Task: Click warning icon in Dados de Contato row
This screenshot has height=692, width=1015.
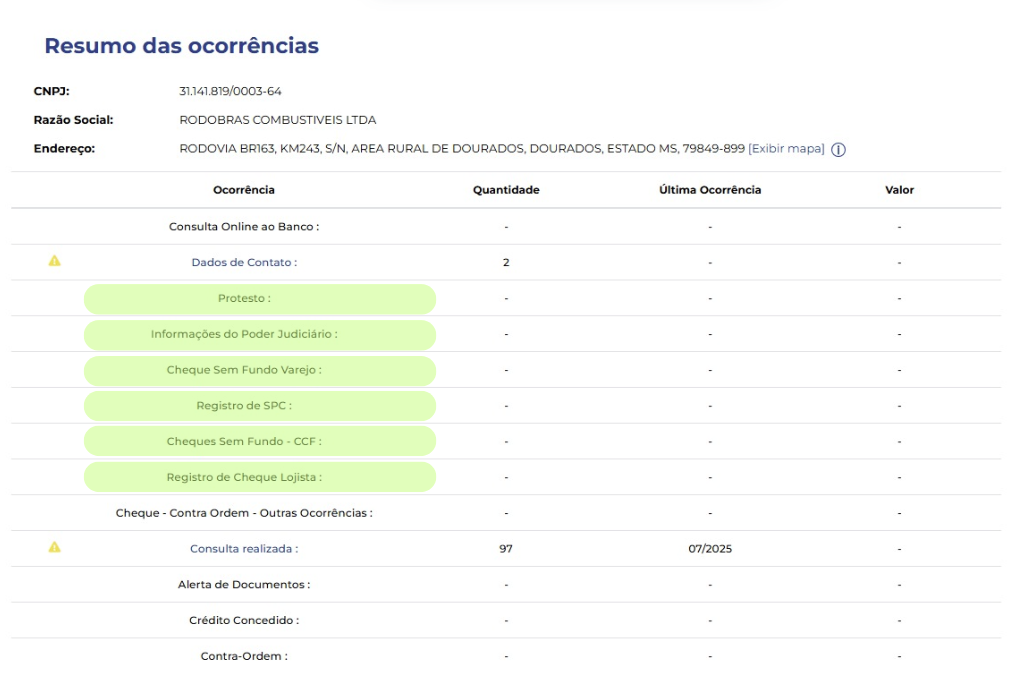Action: pos(54,261)
